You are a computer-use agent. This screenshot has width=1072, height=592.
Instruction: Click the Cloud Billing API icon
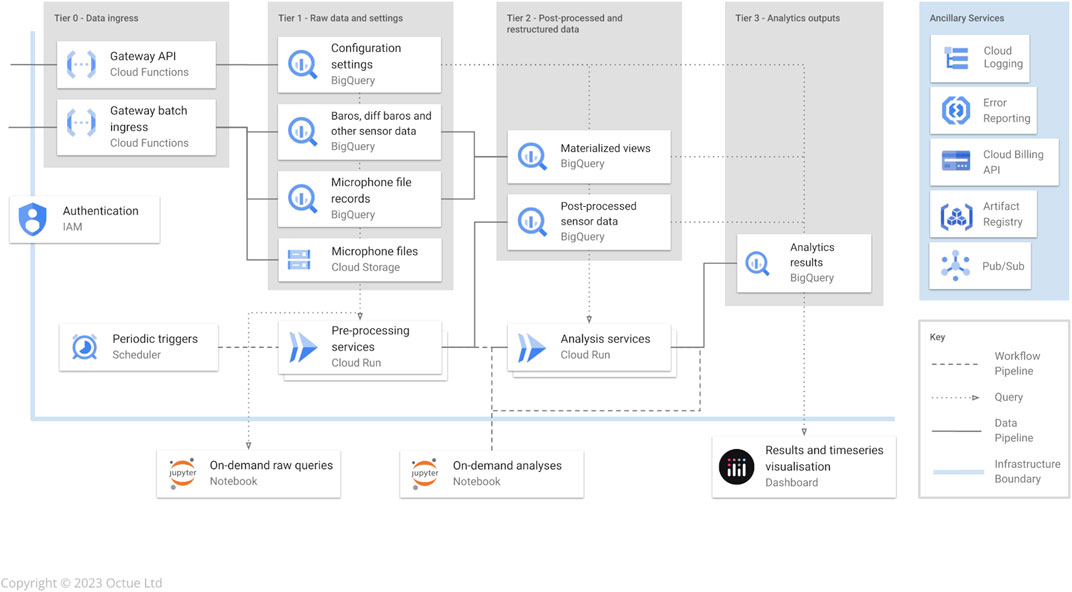pos(956,161)
